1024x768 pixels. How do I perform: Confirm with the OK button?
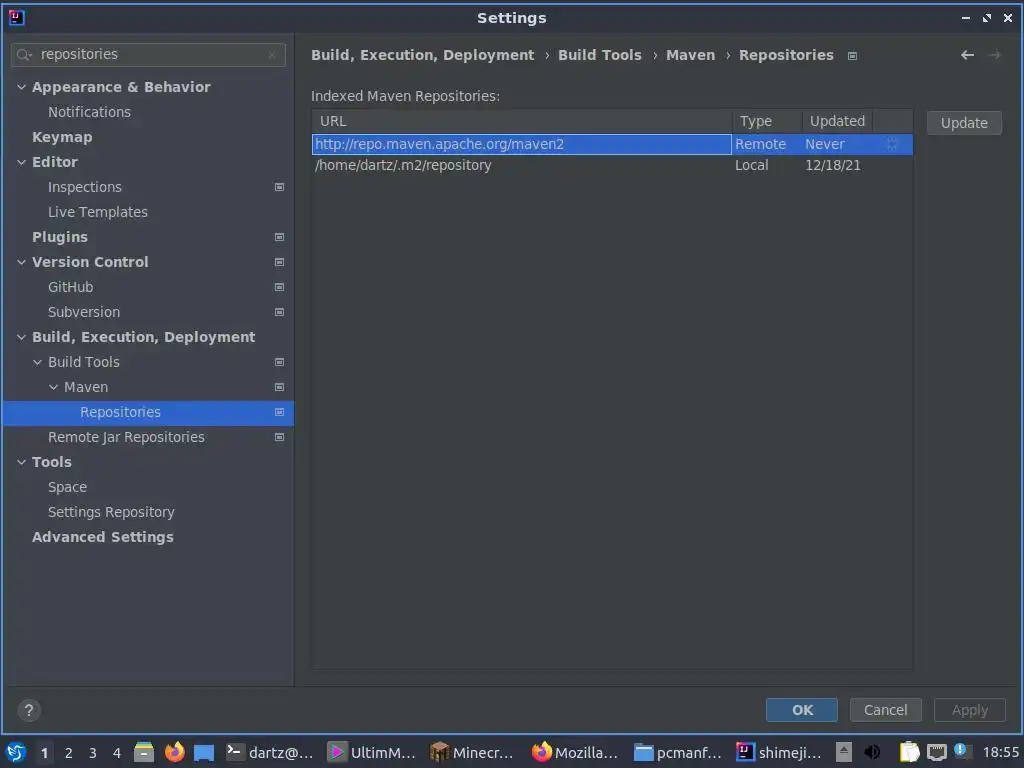[802, 710]
